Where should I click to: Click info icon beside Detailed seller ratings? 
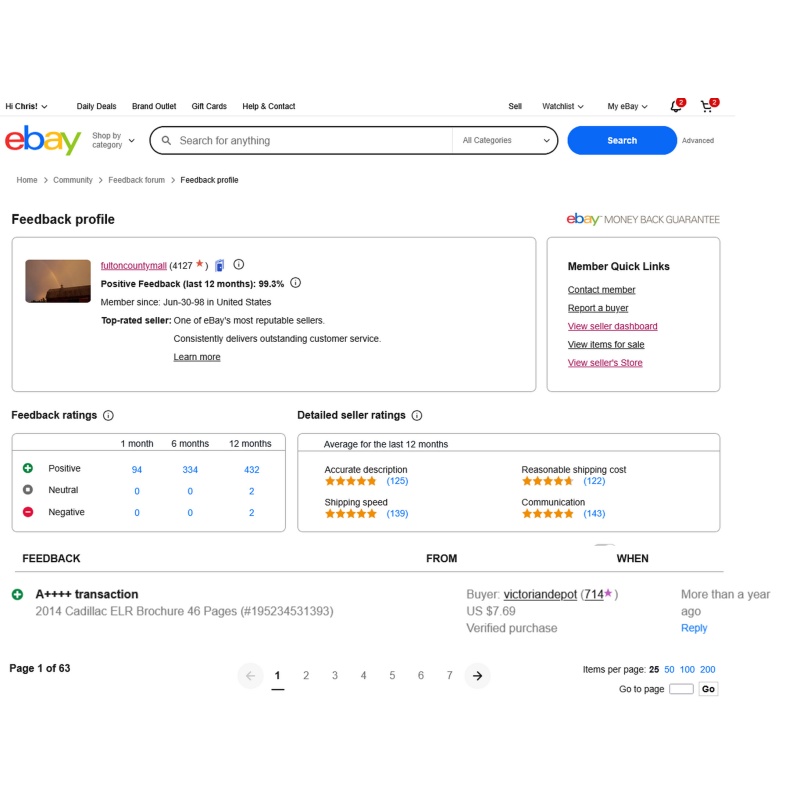pos(417,415)
